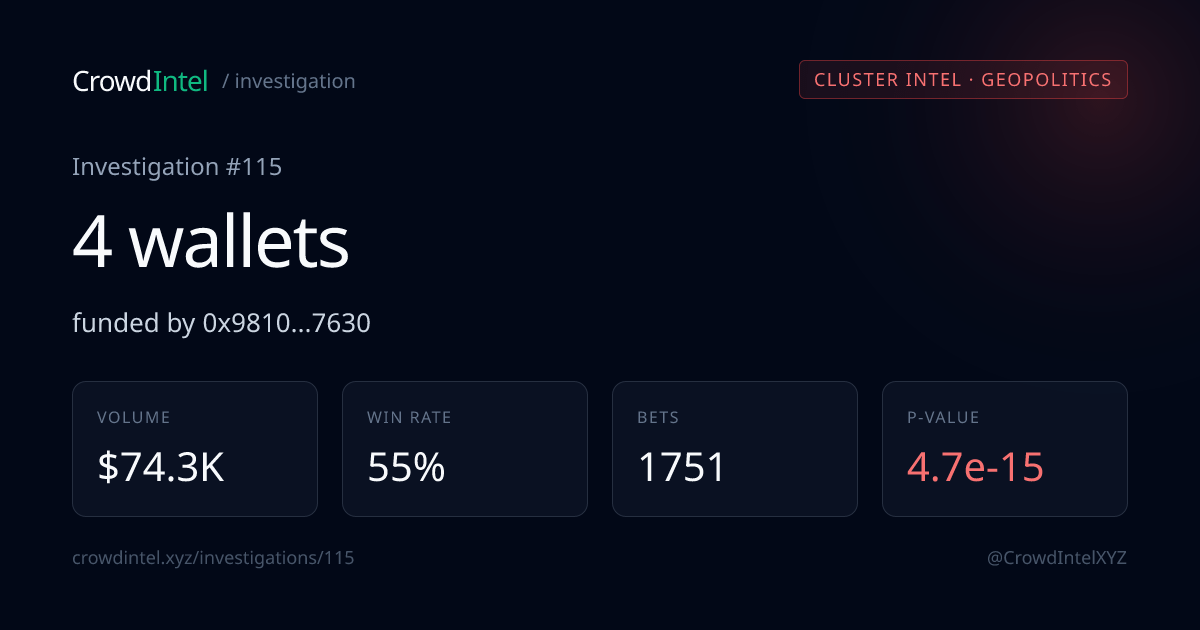Open funder wallet address 0x9810...7630
1200x630 pixels.
[286, 323]
